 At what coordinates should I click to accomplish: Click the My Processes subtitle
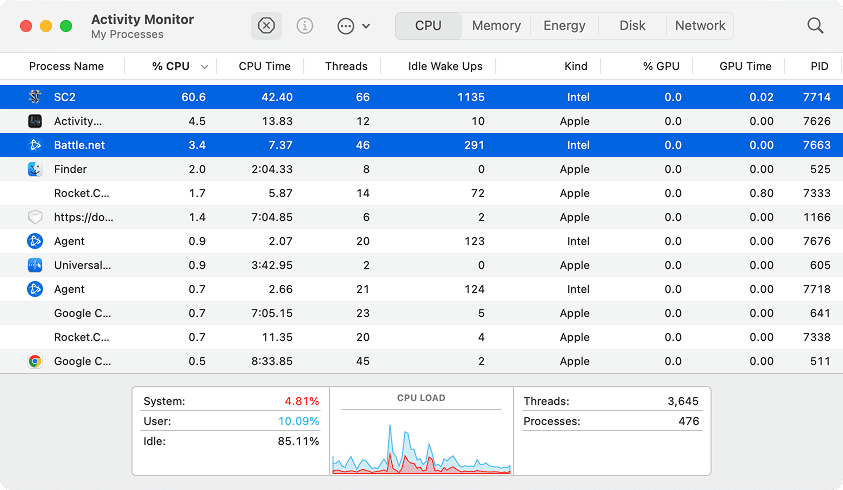point(127,34)
